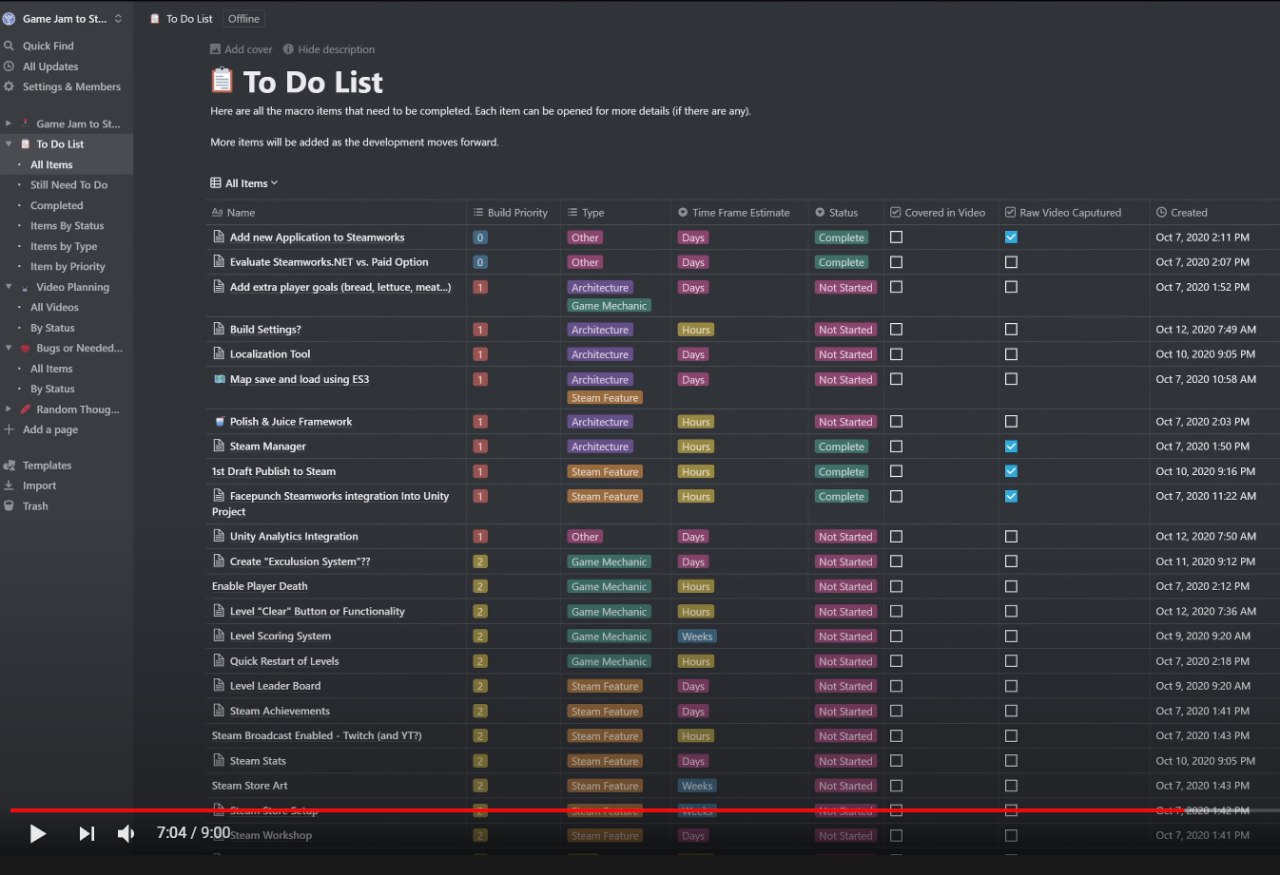Click Complete status tag on Steam Manager row
This screenshot has height=875, width=1280.
coord(841,446)
